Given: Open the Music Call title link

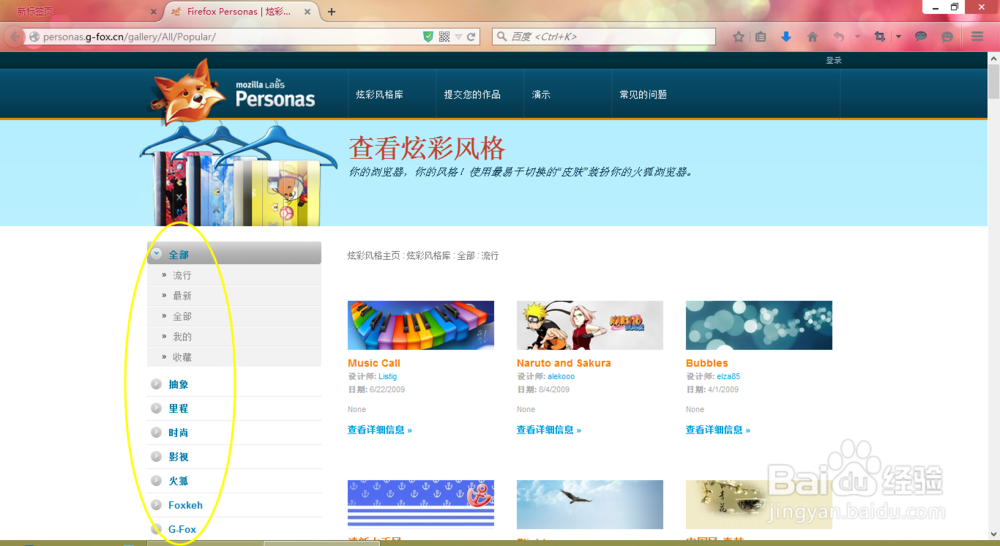Looking at the screenshot, I should (374, 363).
